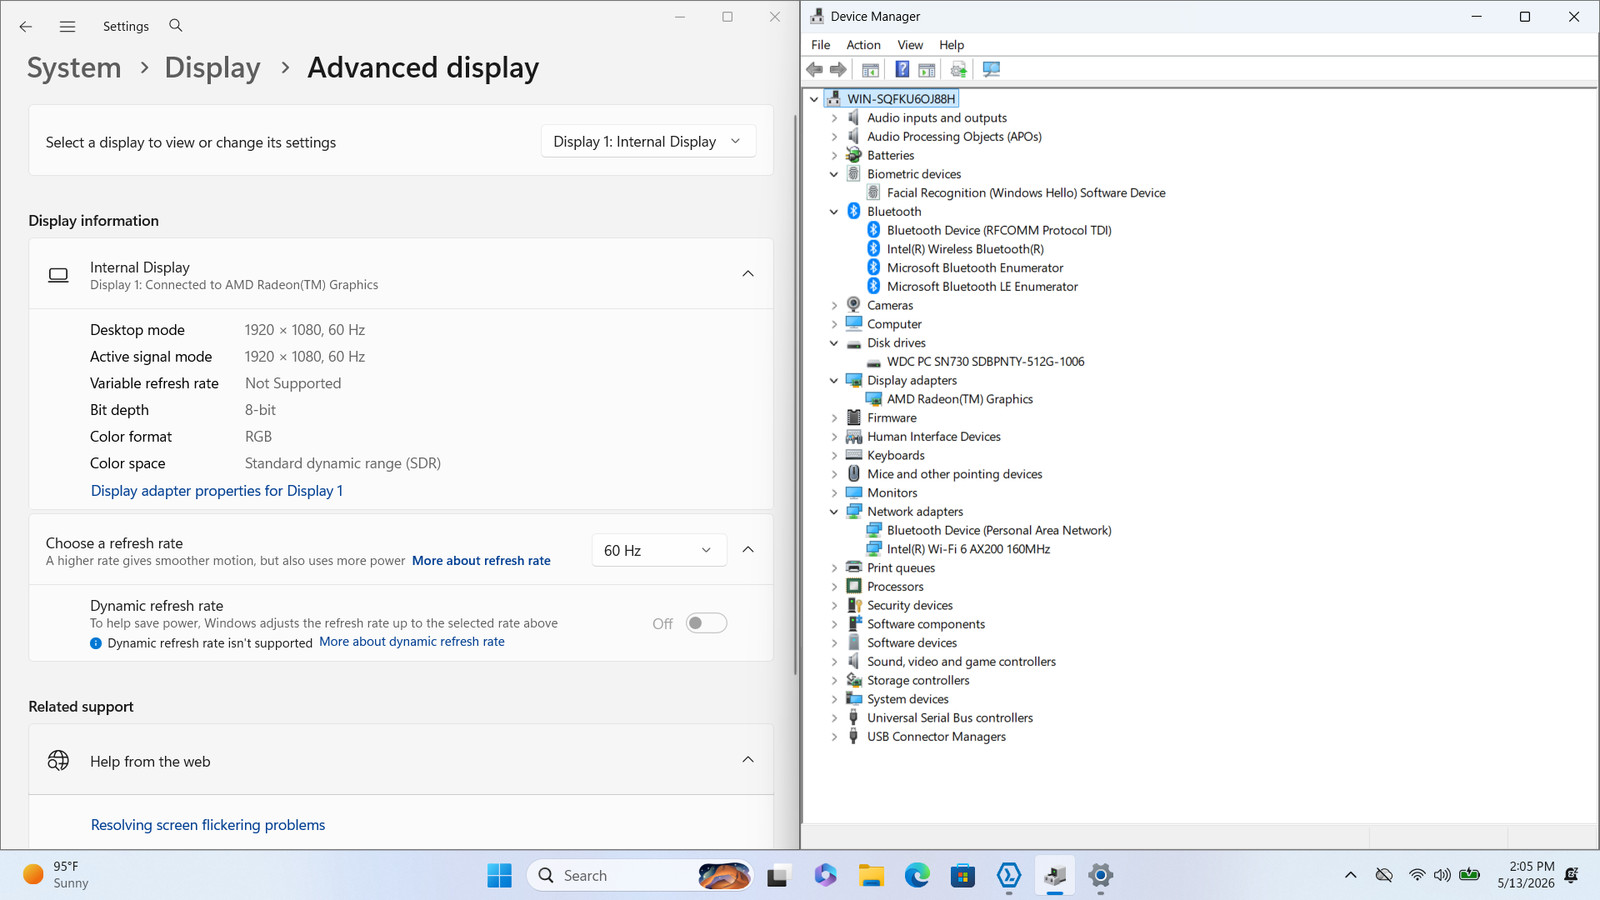Click the Intel(R) Wireless Bluetooth(R) icon
1600x900 pixels.
873,249
